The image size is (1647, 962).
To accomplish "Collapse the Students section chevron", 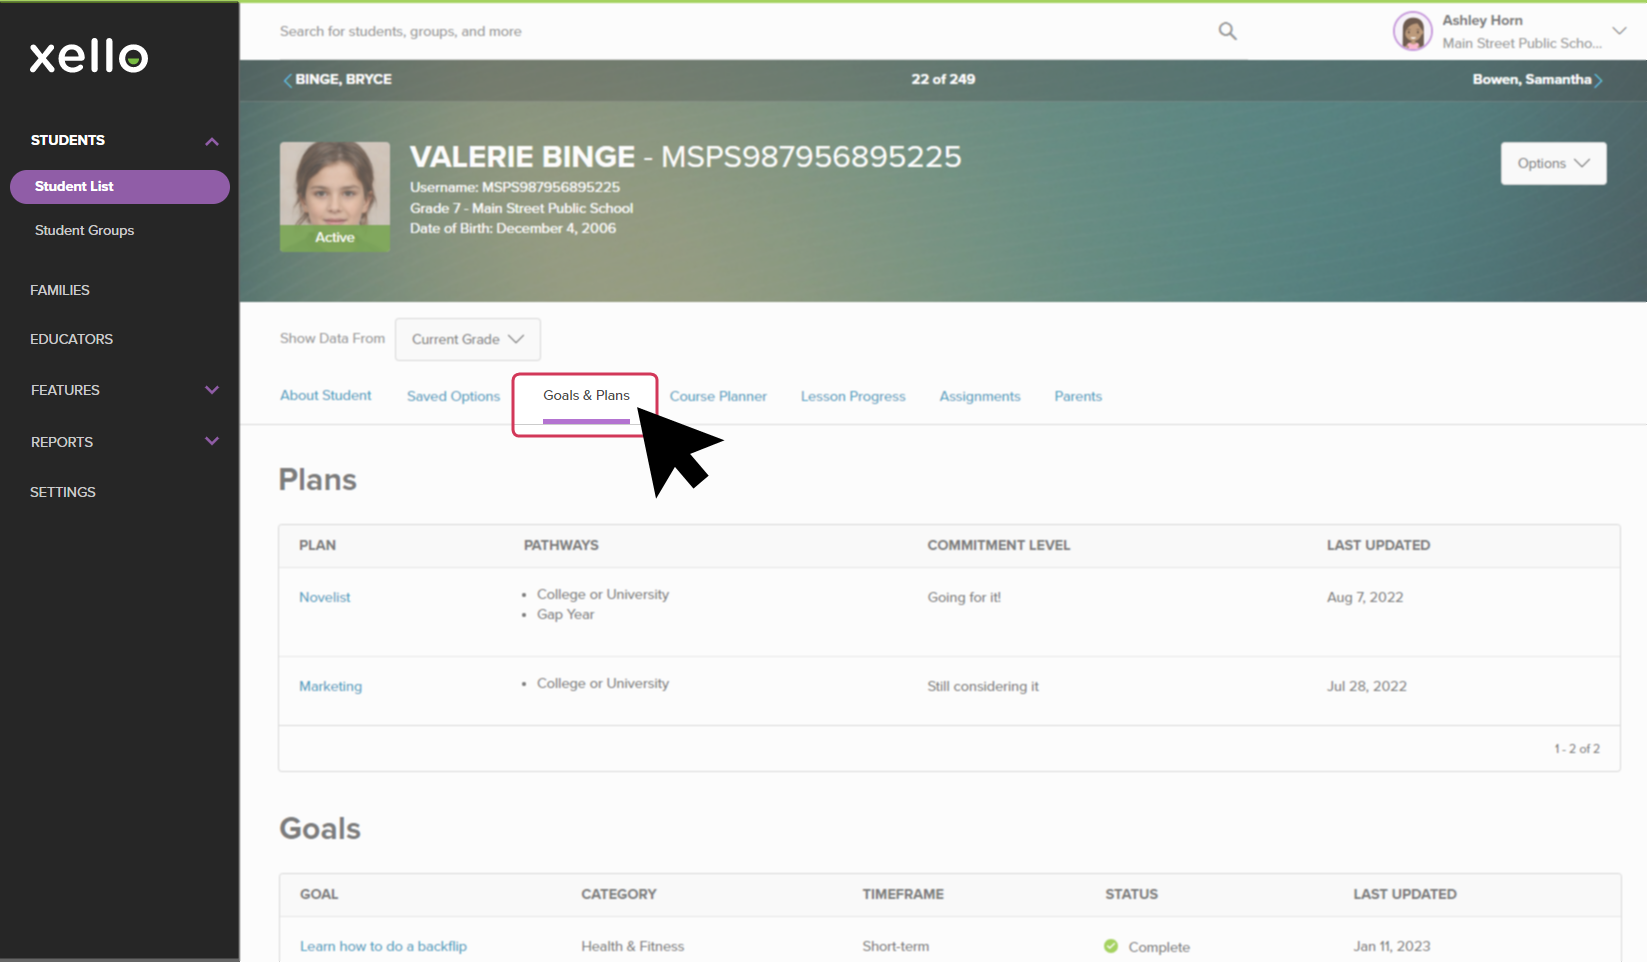I will (x=212, y=141).
